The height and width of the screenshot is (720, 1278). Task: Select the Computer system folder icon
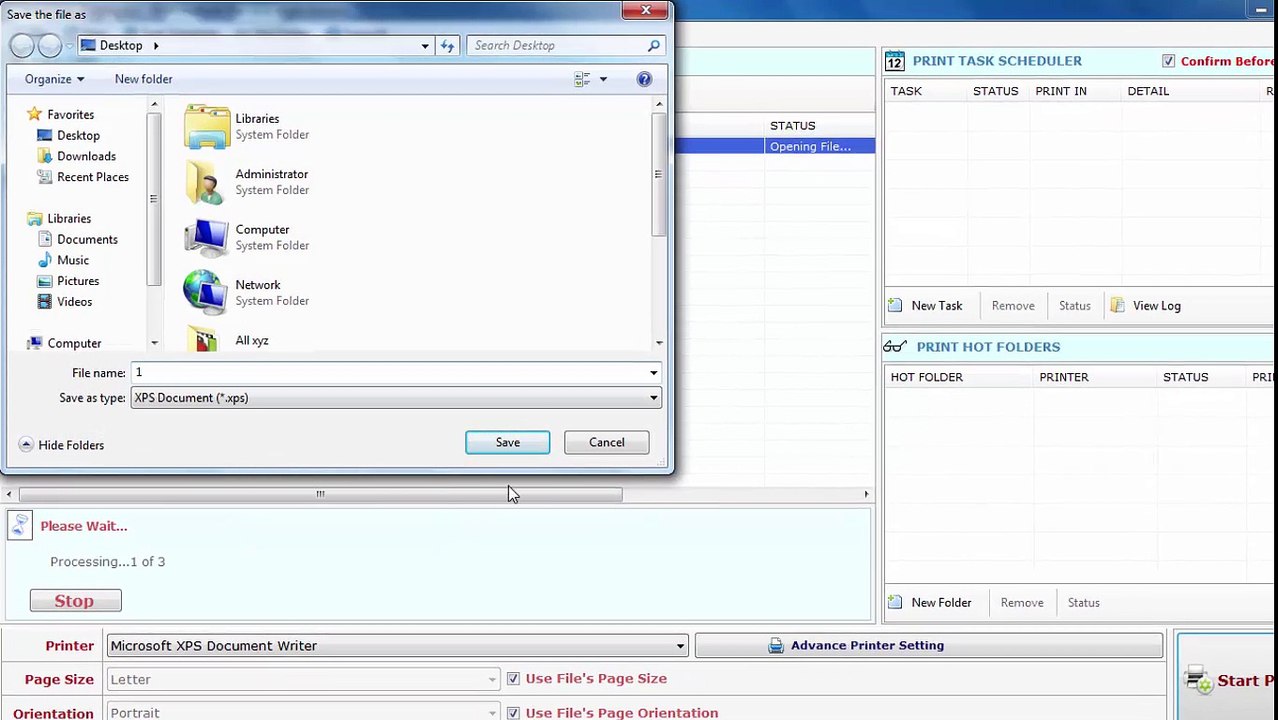pyautogui.click(x=207, y=238)
